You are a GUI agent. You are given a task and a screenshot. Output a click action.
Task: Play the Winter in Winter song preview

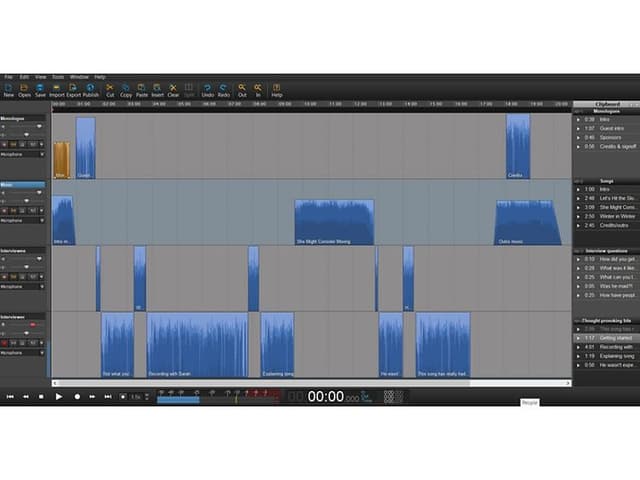pyautogui.click(x=578, y=216)
